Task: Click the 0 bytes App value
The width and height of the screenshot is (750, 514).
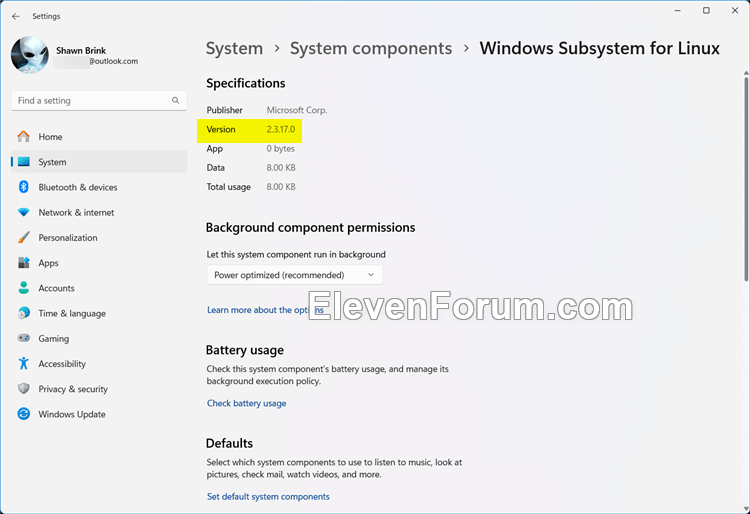Action: (281, 148)
